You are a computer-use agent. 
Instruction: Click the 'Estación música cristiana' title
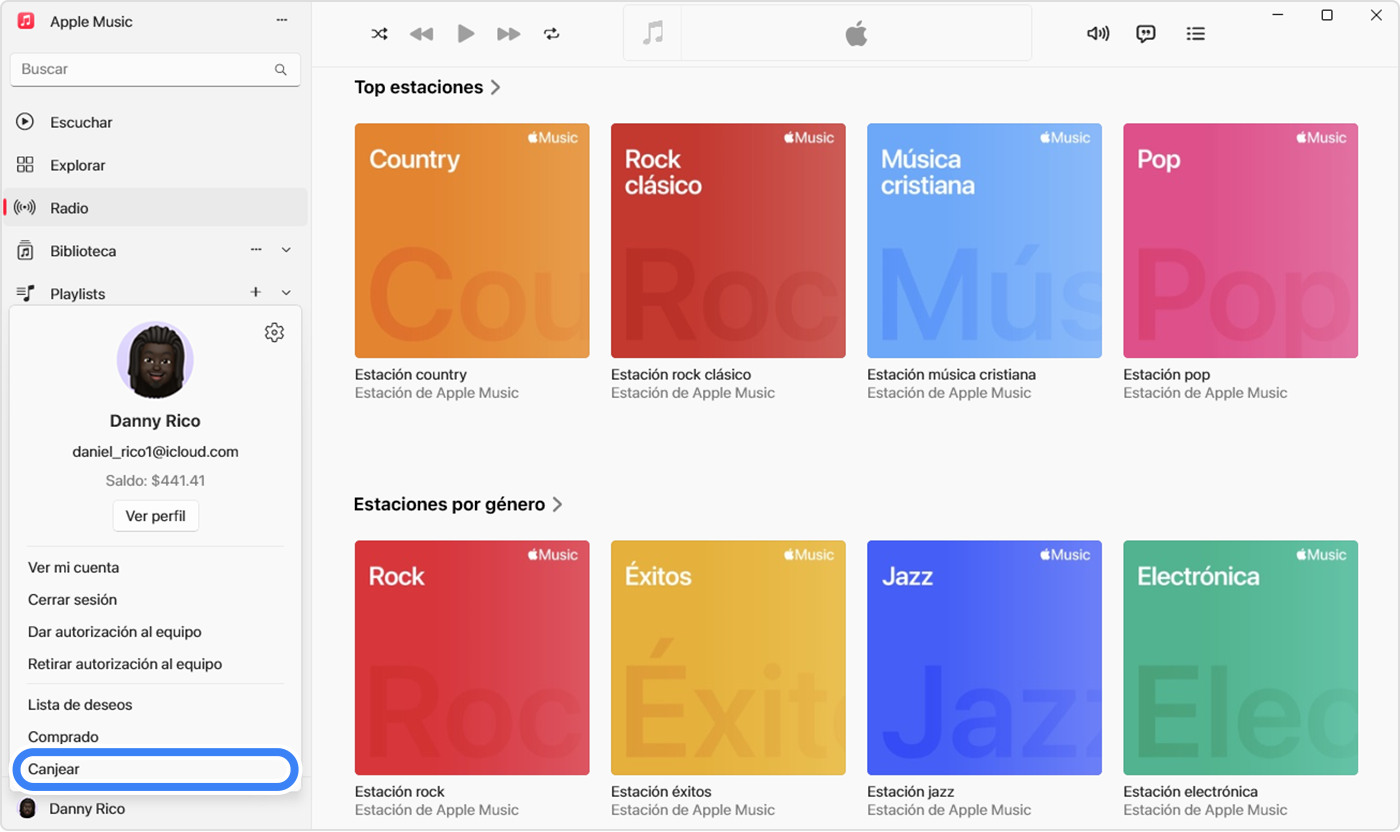[951, 375]
